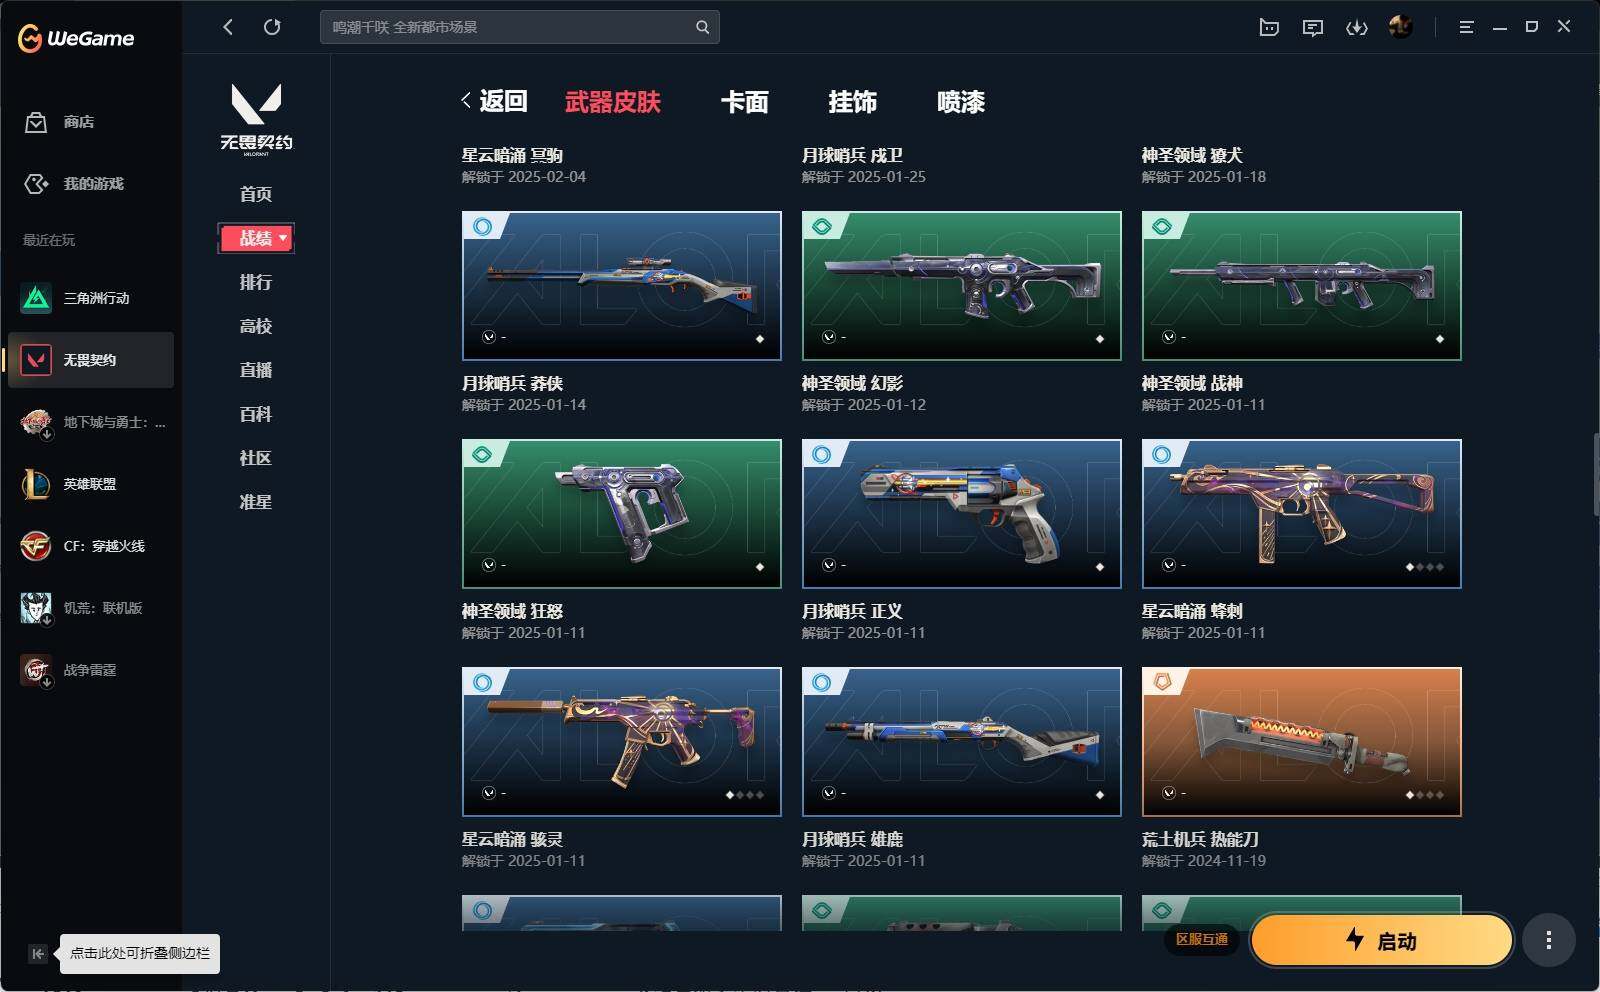Click the 启动 launch button

click(1381, 940)
